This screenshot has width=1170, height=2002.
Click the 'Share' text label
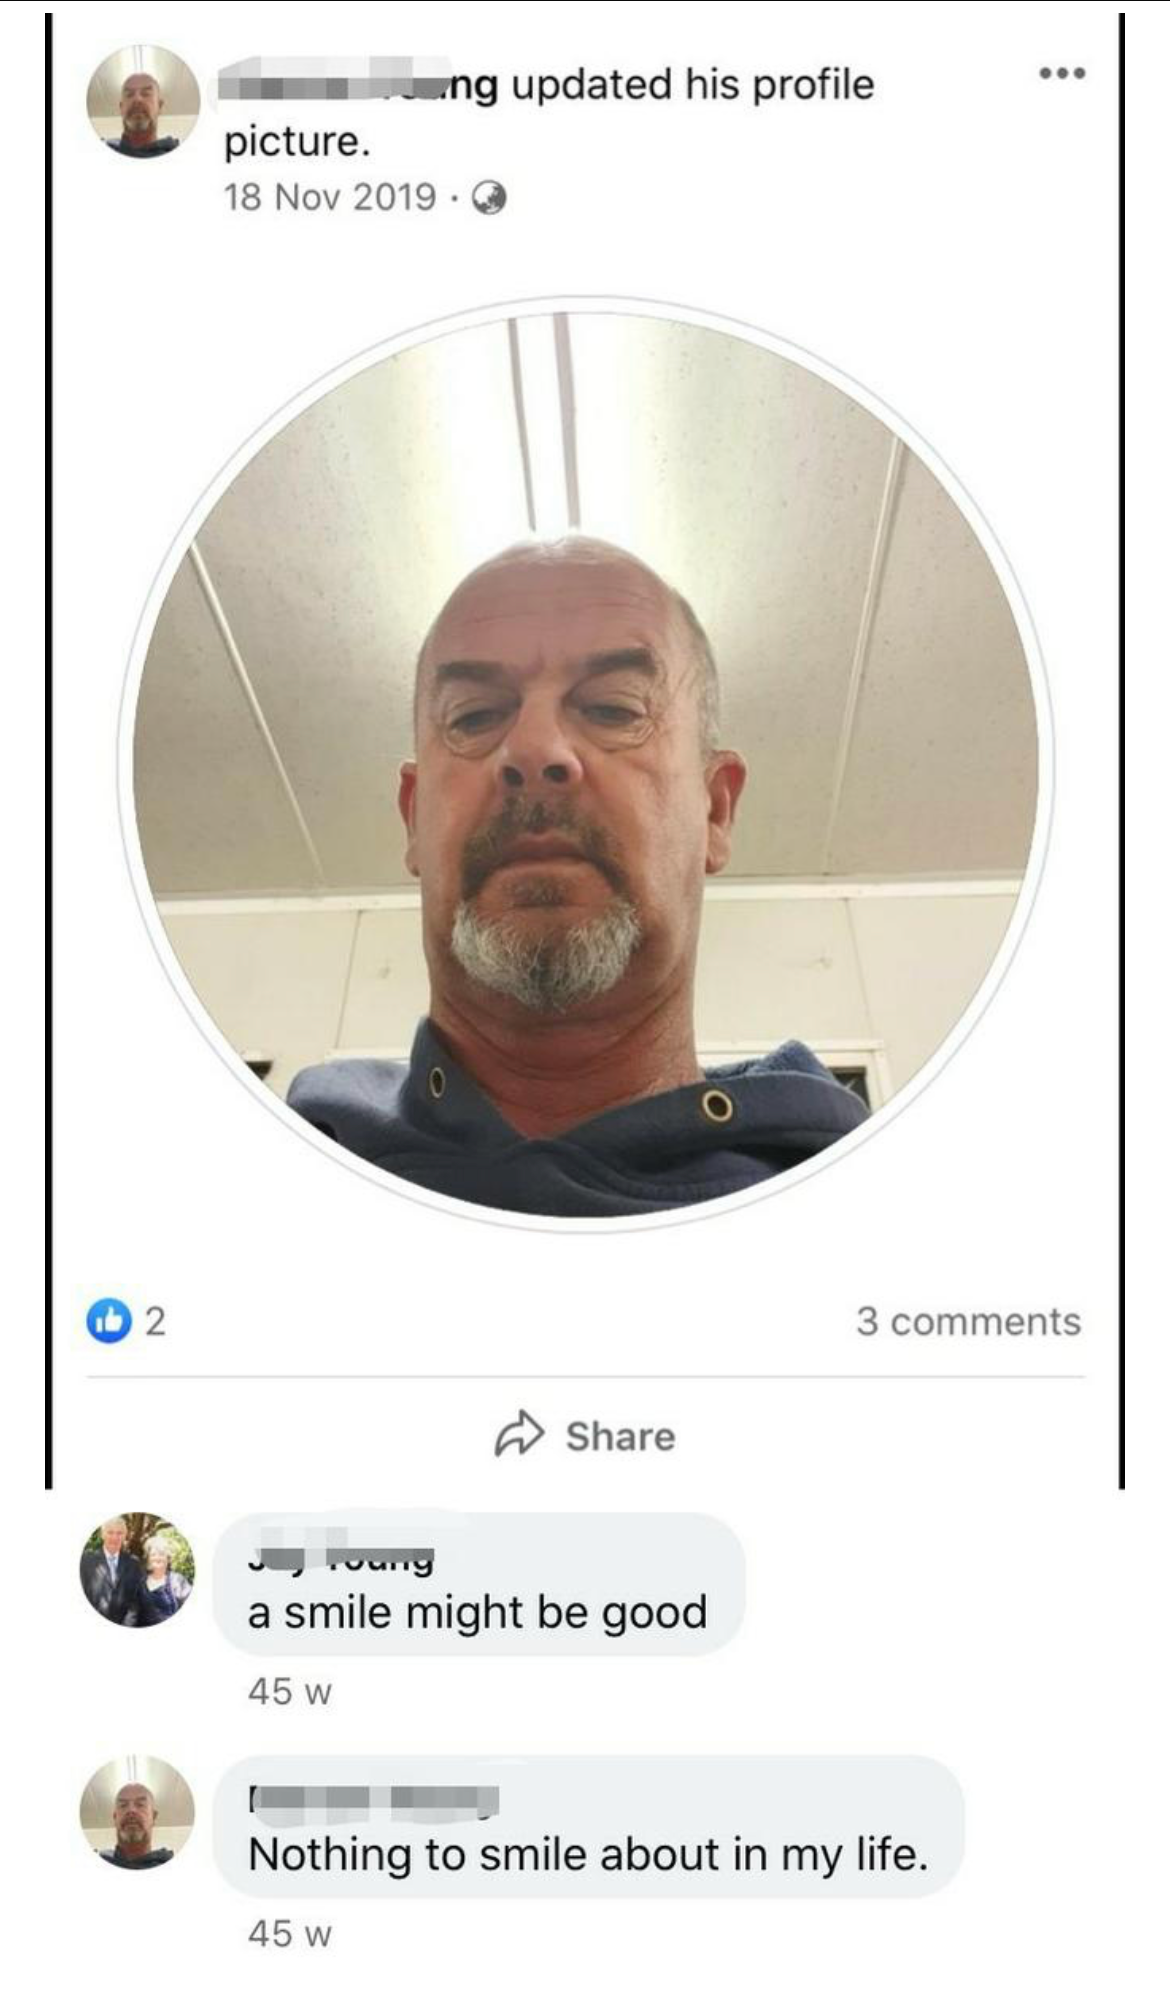620,1436
